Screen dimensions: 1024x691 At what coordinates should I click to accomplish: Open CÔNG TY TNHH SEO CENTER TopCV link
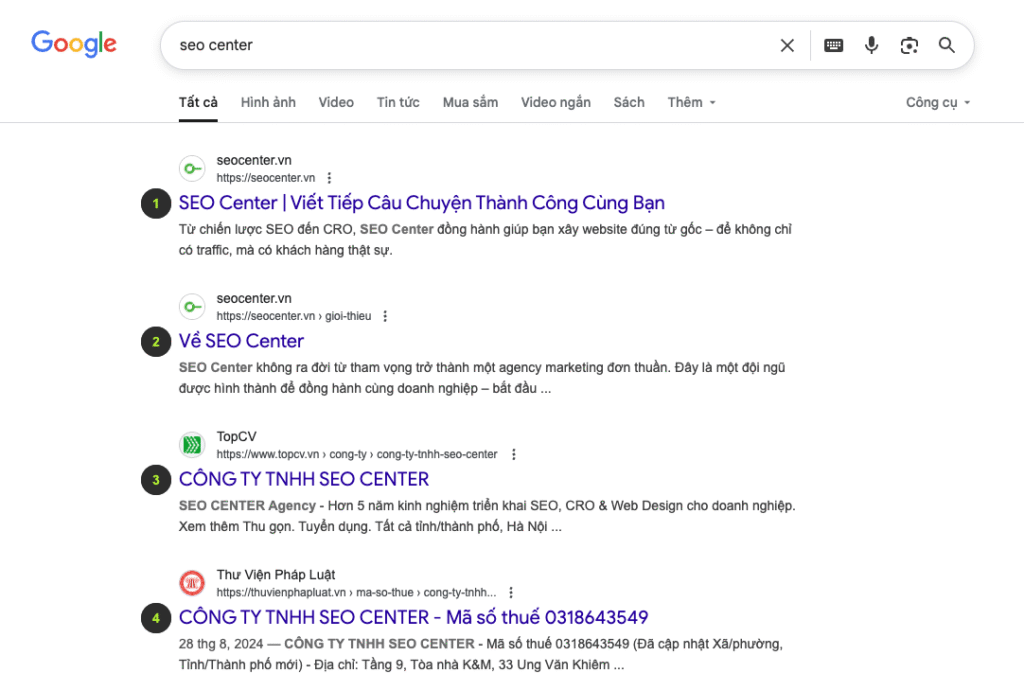pyautogui.click(x=304, y=479)
